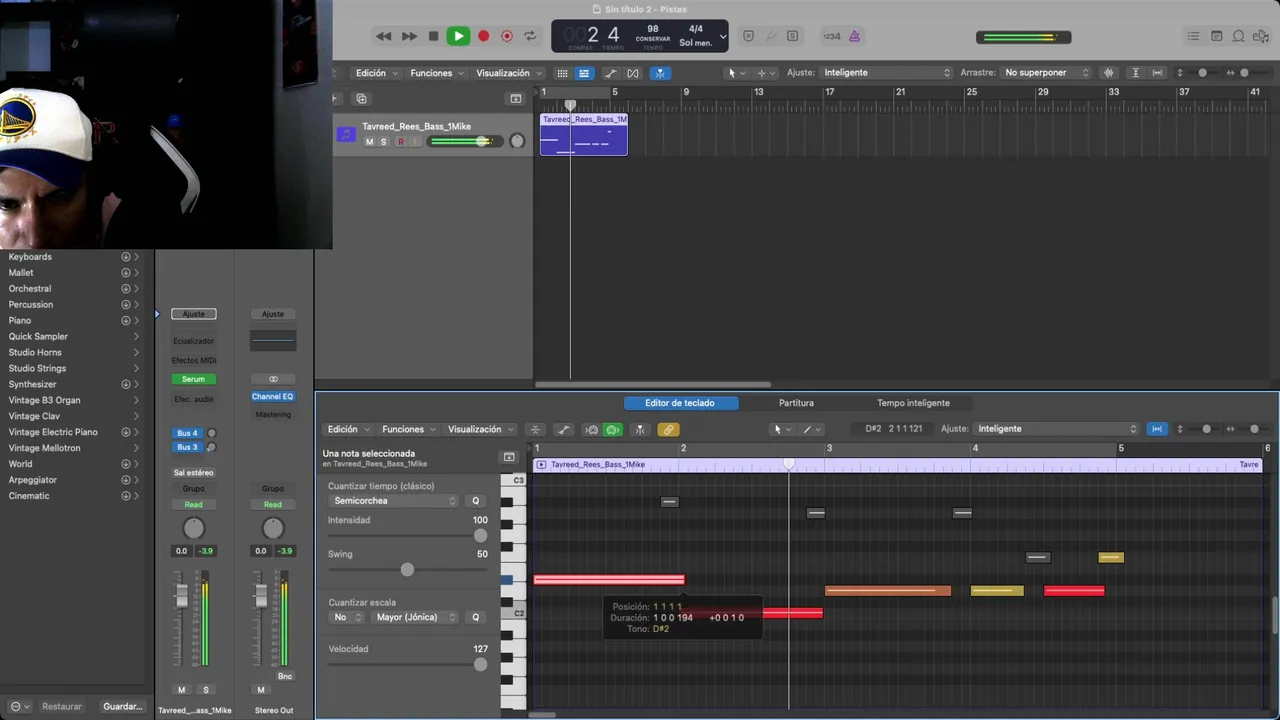This screenshot has width=1280, height=720.
Task: Toggle the capture recording button
Action: pos(507,36)
